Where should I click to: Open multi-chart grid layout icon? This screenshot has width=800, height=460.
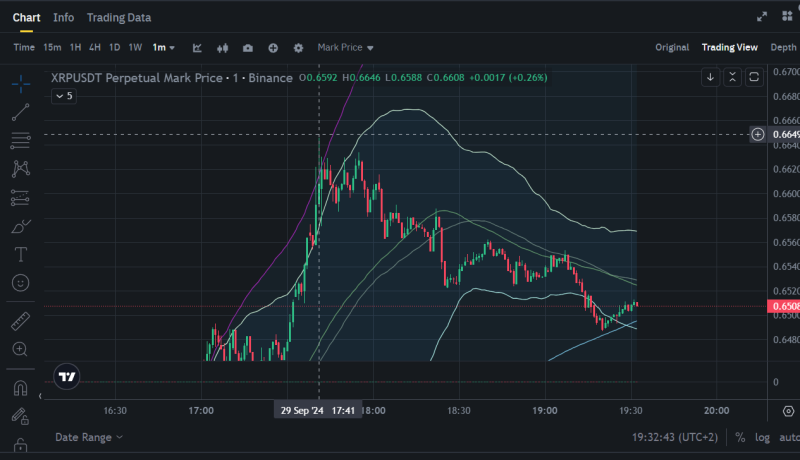pyautogui.click(x=787, y=16)
